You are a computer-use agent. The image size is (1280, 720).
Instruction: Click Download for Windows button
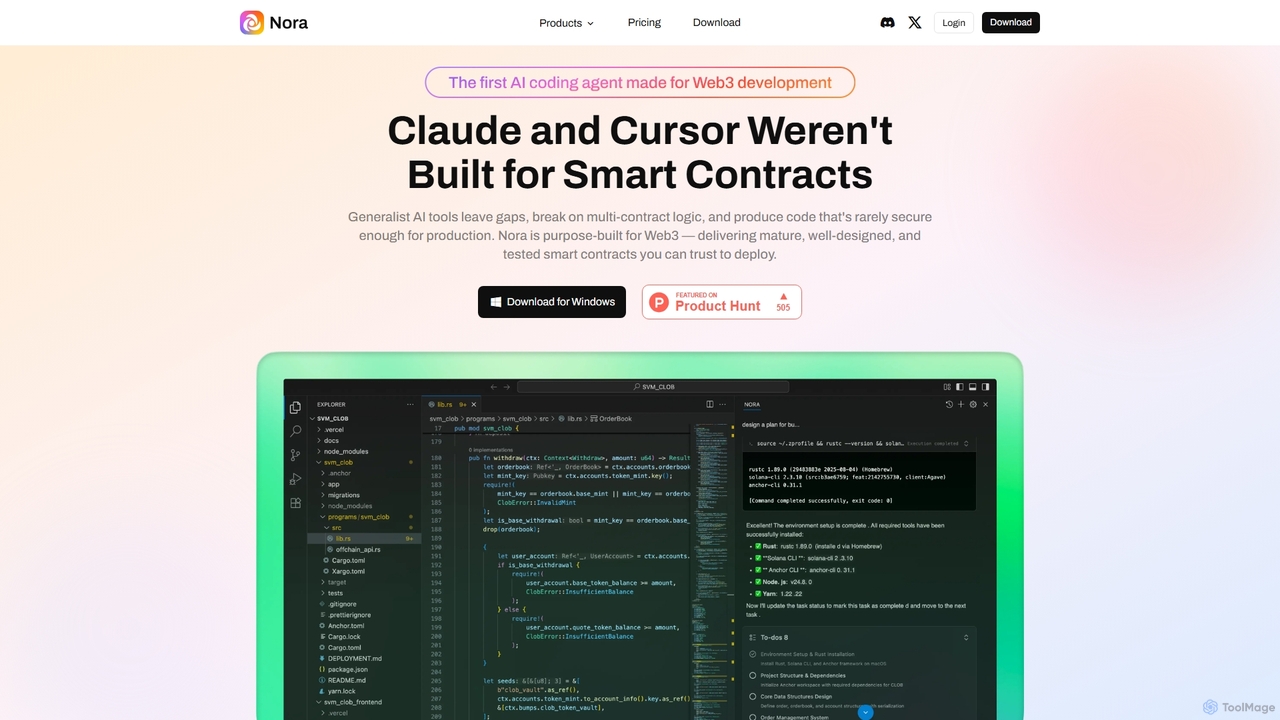[552, 302]
